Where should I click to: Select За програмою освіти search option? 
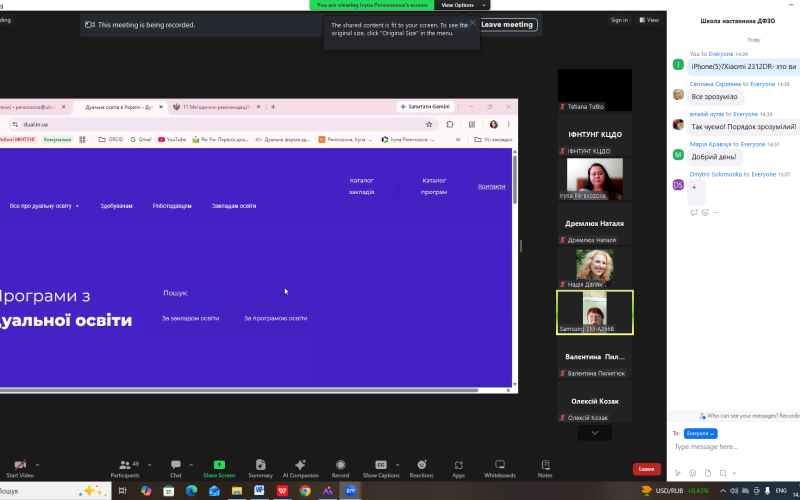tap(276, 318)
